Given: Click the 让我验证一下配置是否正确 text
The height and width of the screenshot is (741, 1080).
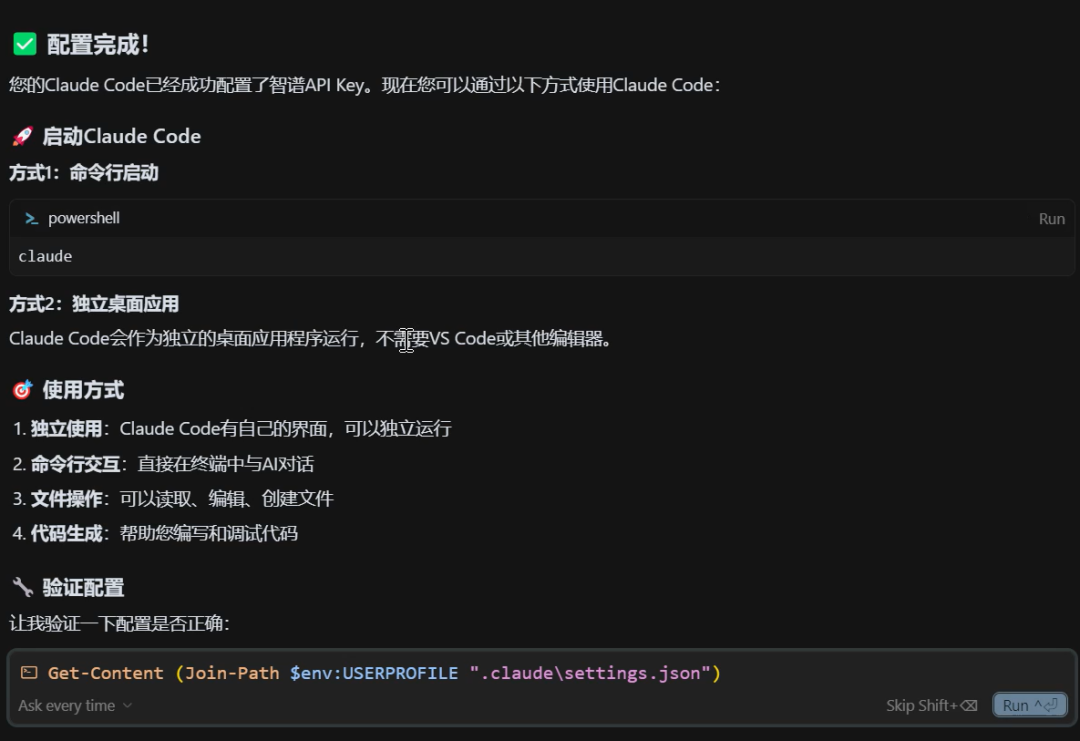Looking at the screenshot, I should [119, 623].
